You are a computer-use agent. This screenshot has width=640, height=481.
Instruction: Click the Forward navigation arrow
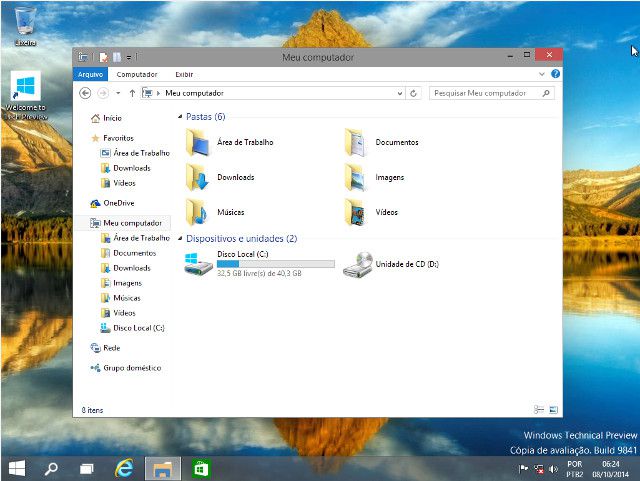click(103, 93)
